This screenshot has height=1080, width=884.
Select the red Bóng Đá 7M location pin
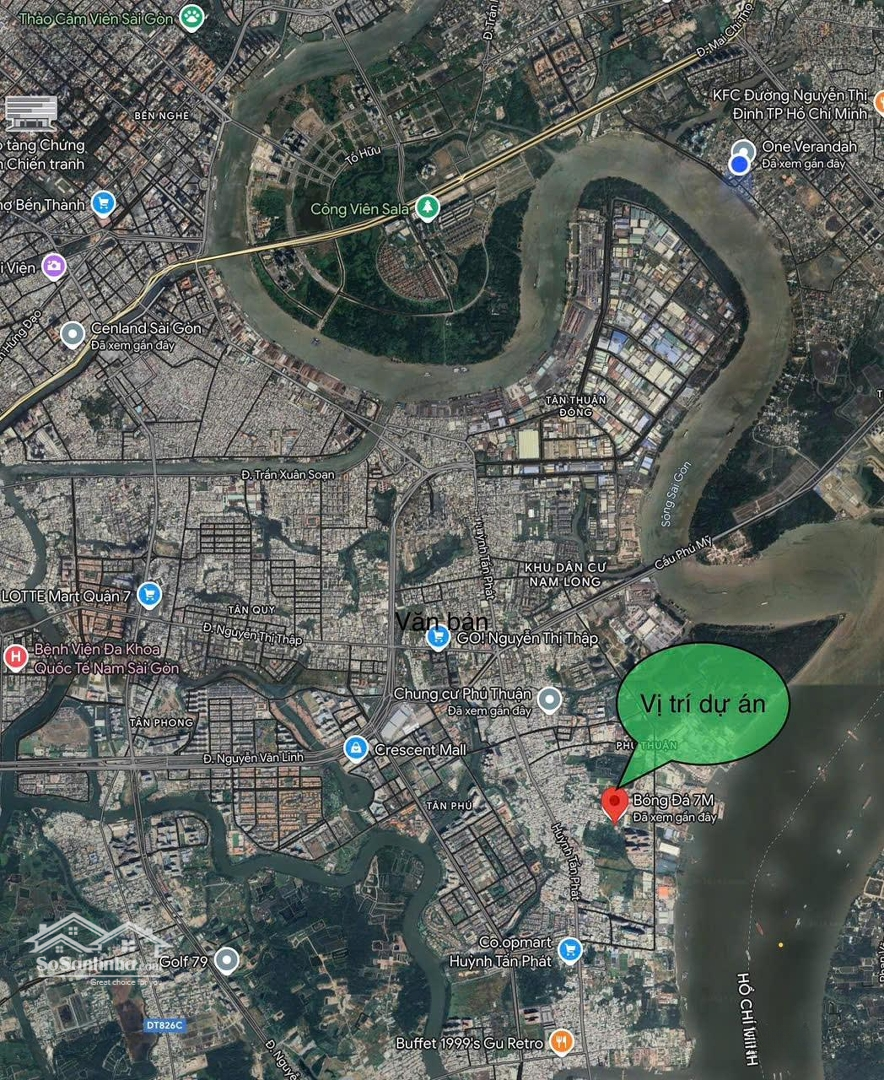(x=615, y=805)
